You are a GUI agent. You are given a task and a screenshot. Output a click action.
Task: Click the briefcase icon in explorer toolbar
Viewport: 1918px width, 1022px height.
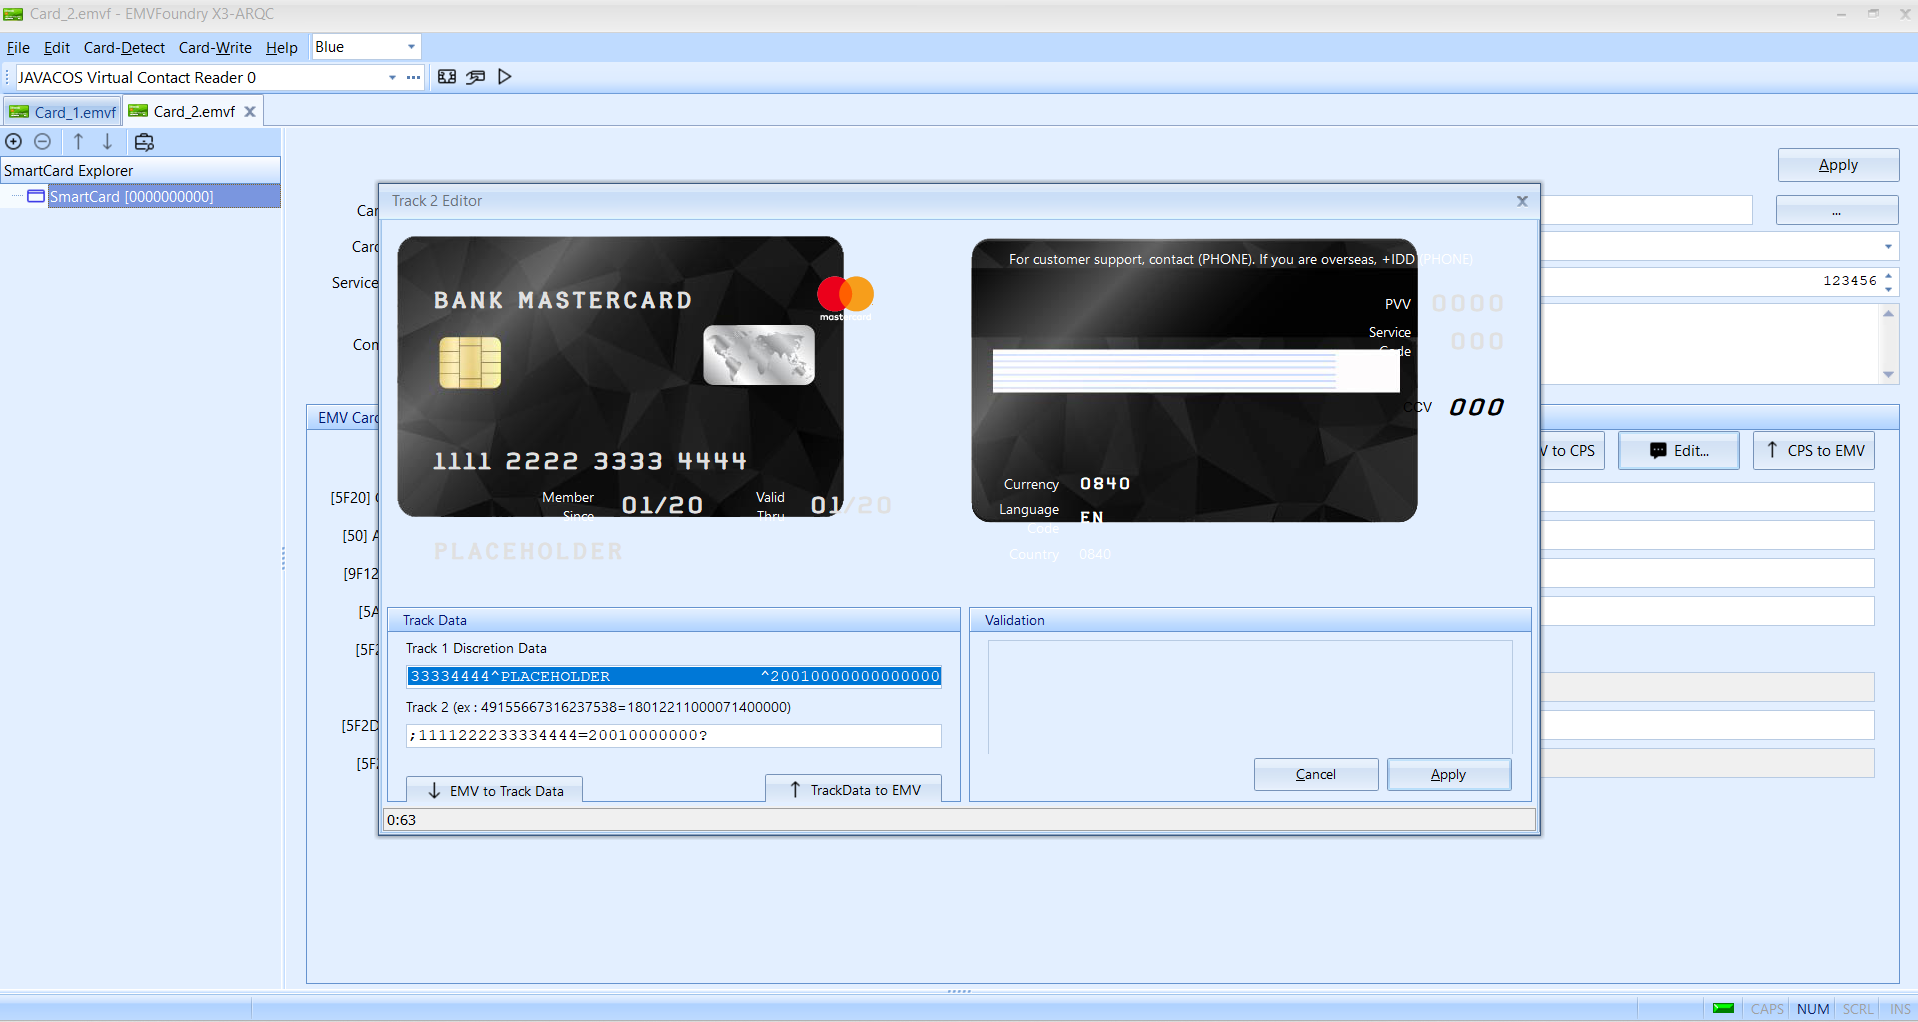click(144, 142)
